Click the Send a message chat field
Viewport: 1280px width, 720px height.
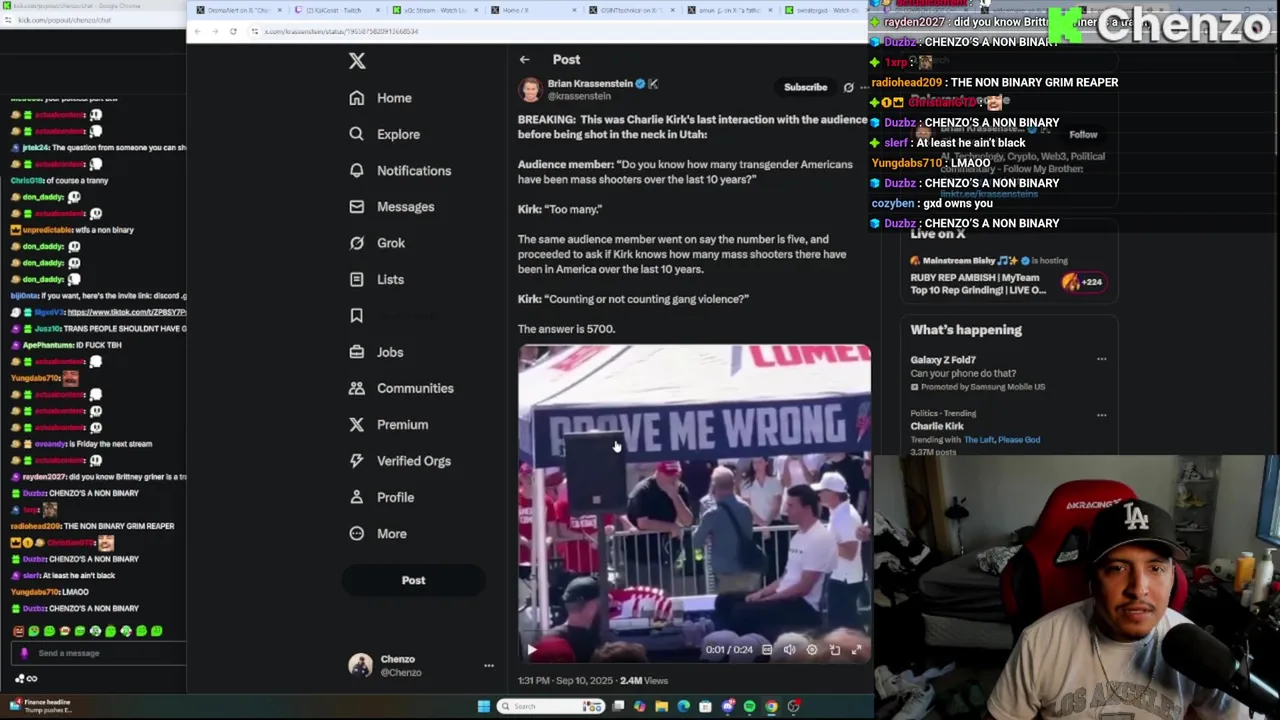[x=110, y=653]
